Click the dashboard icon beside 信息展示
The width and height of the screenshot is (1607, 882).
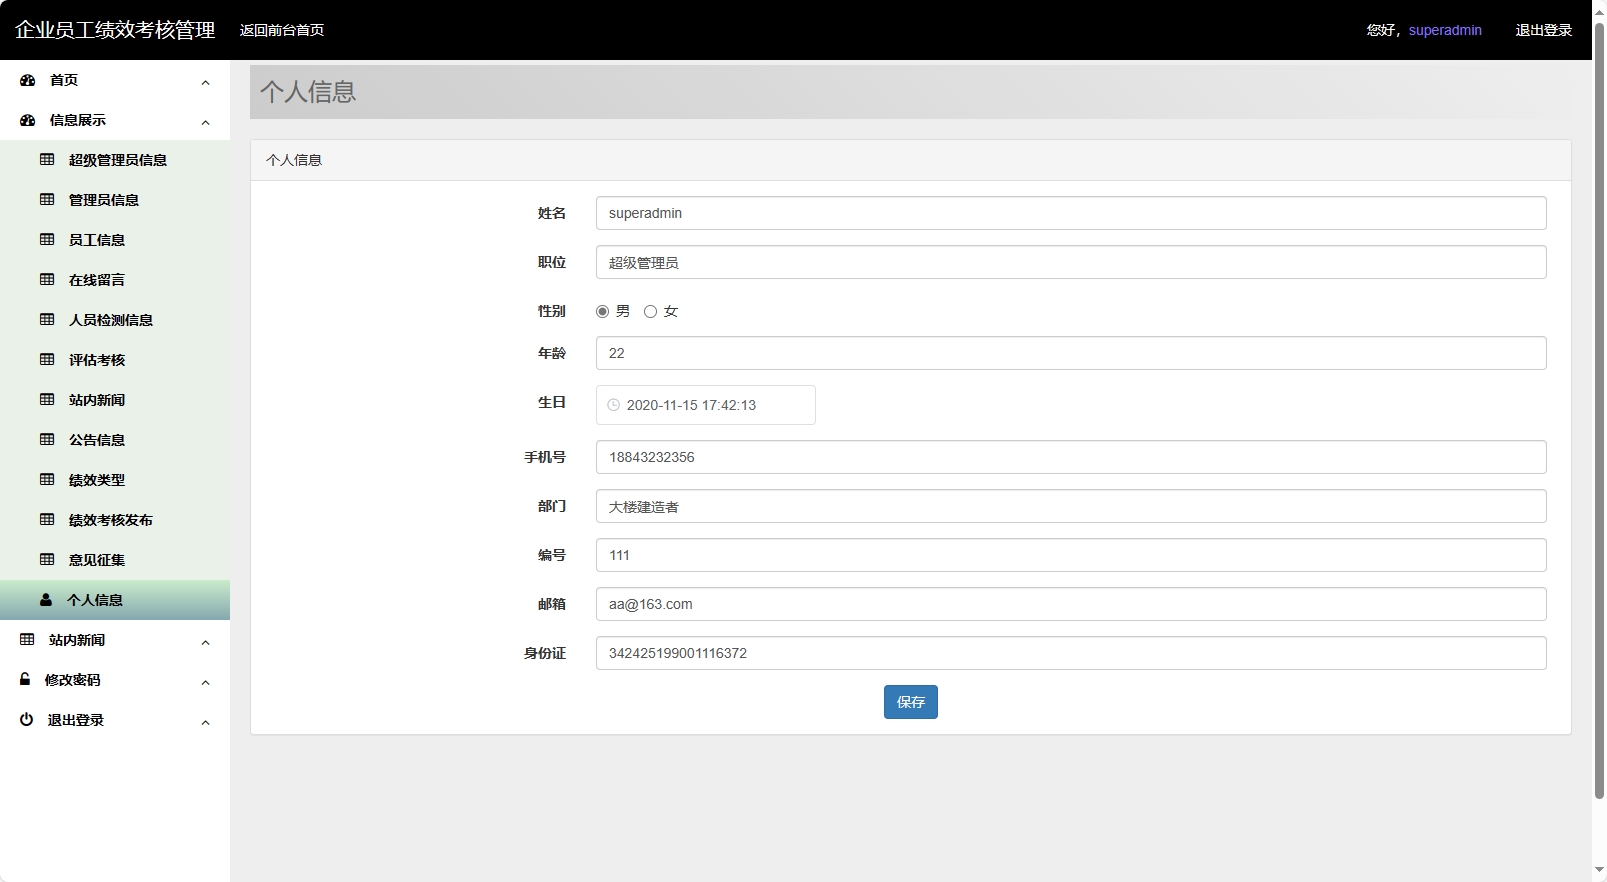[28, 120]
